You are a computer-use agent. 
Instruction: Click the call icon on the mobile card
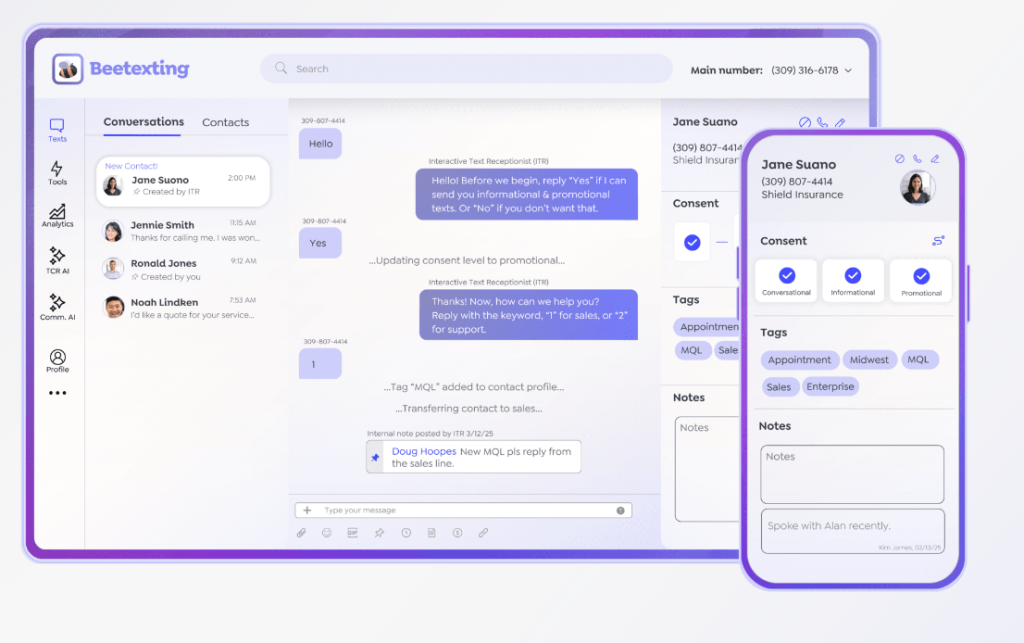917,159
